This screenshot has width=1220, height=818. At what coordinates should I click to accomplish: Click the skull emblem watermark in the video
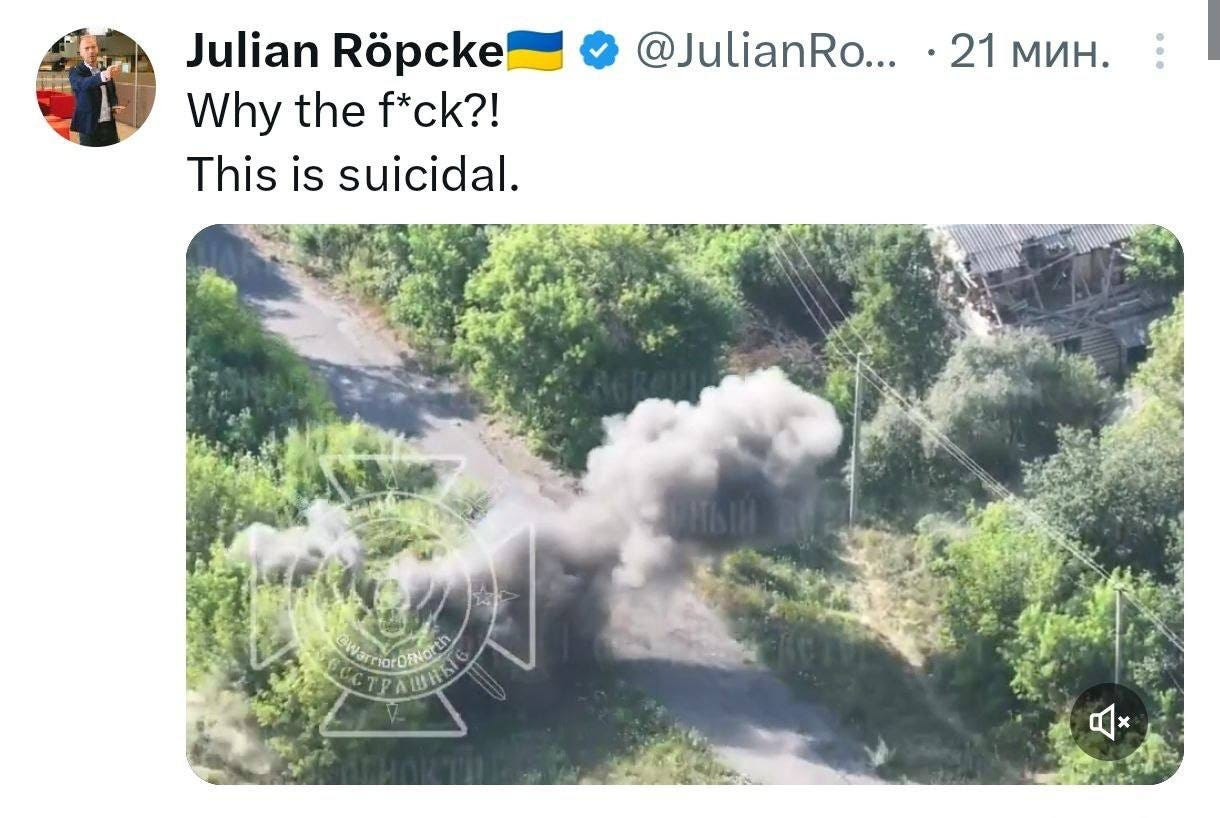[388, 601]
